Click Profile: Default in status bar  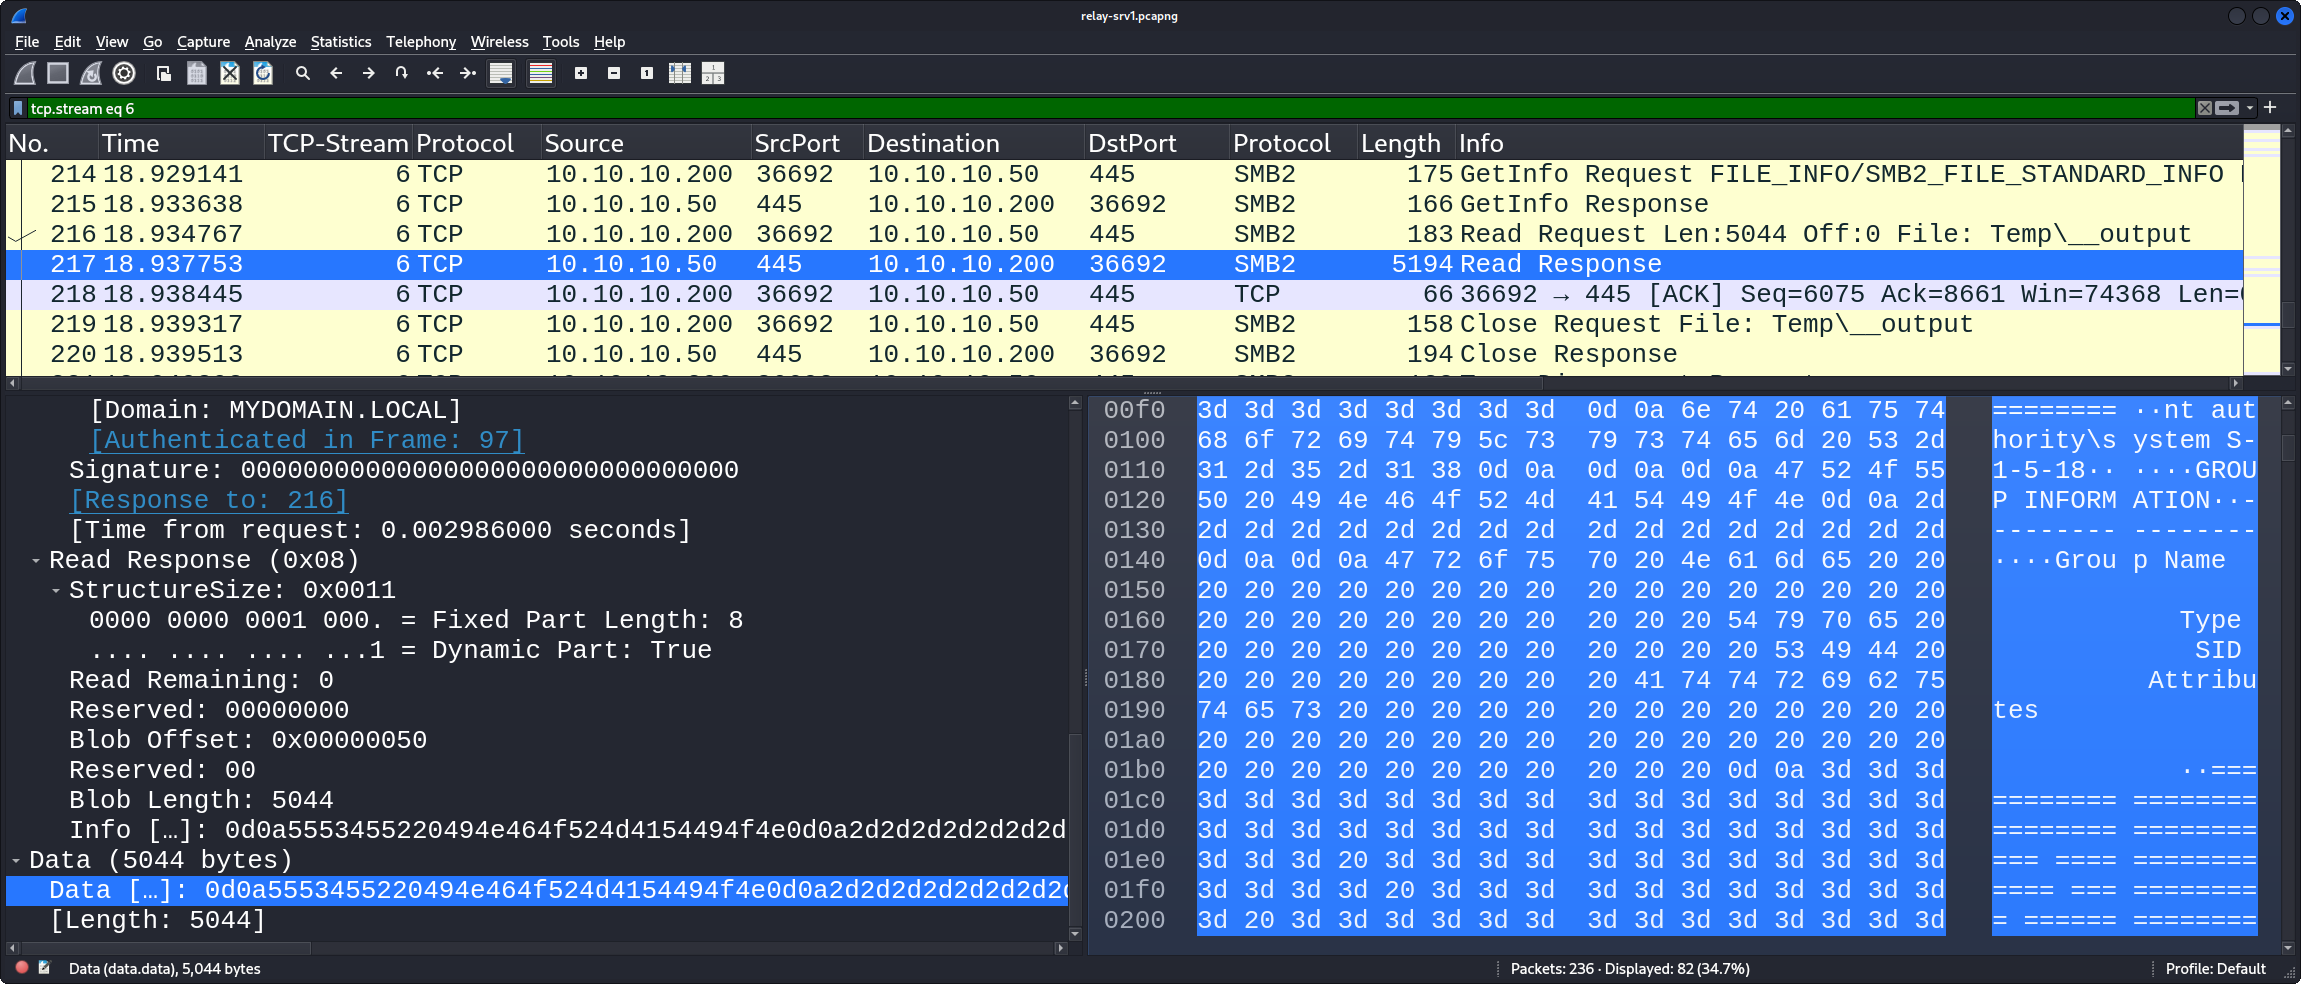click(x=2215, y=968)
